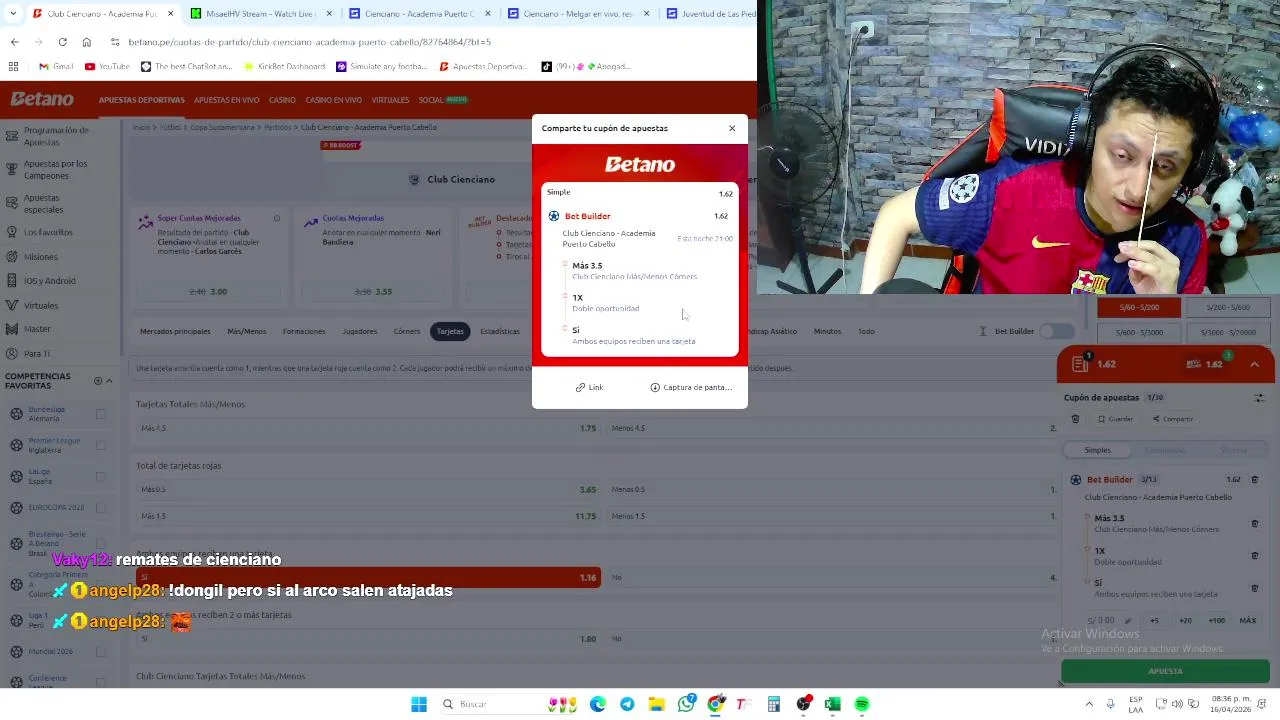
Task: Open the Virtuales menu item
Action: (x=390, y=100)
